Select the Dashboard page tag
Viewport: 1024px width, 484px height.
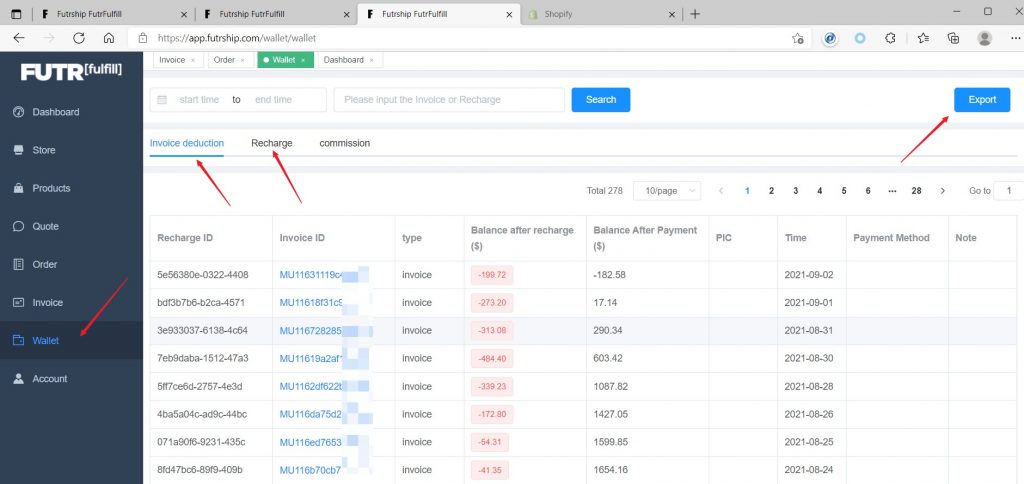click(349, 60)
